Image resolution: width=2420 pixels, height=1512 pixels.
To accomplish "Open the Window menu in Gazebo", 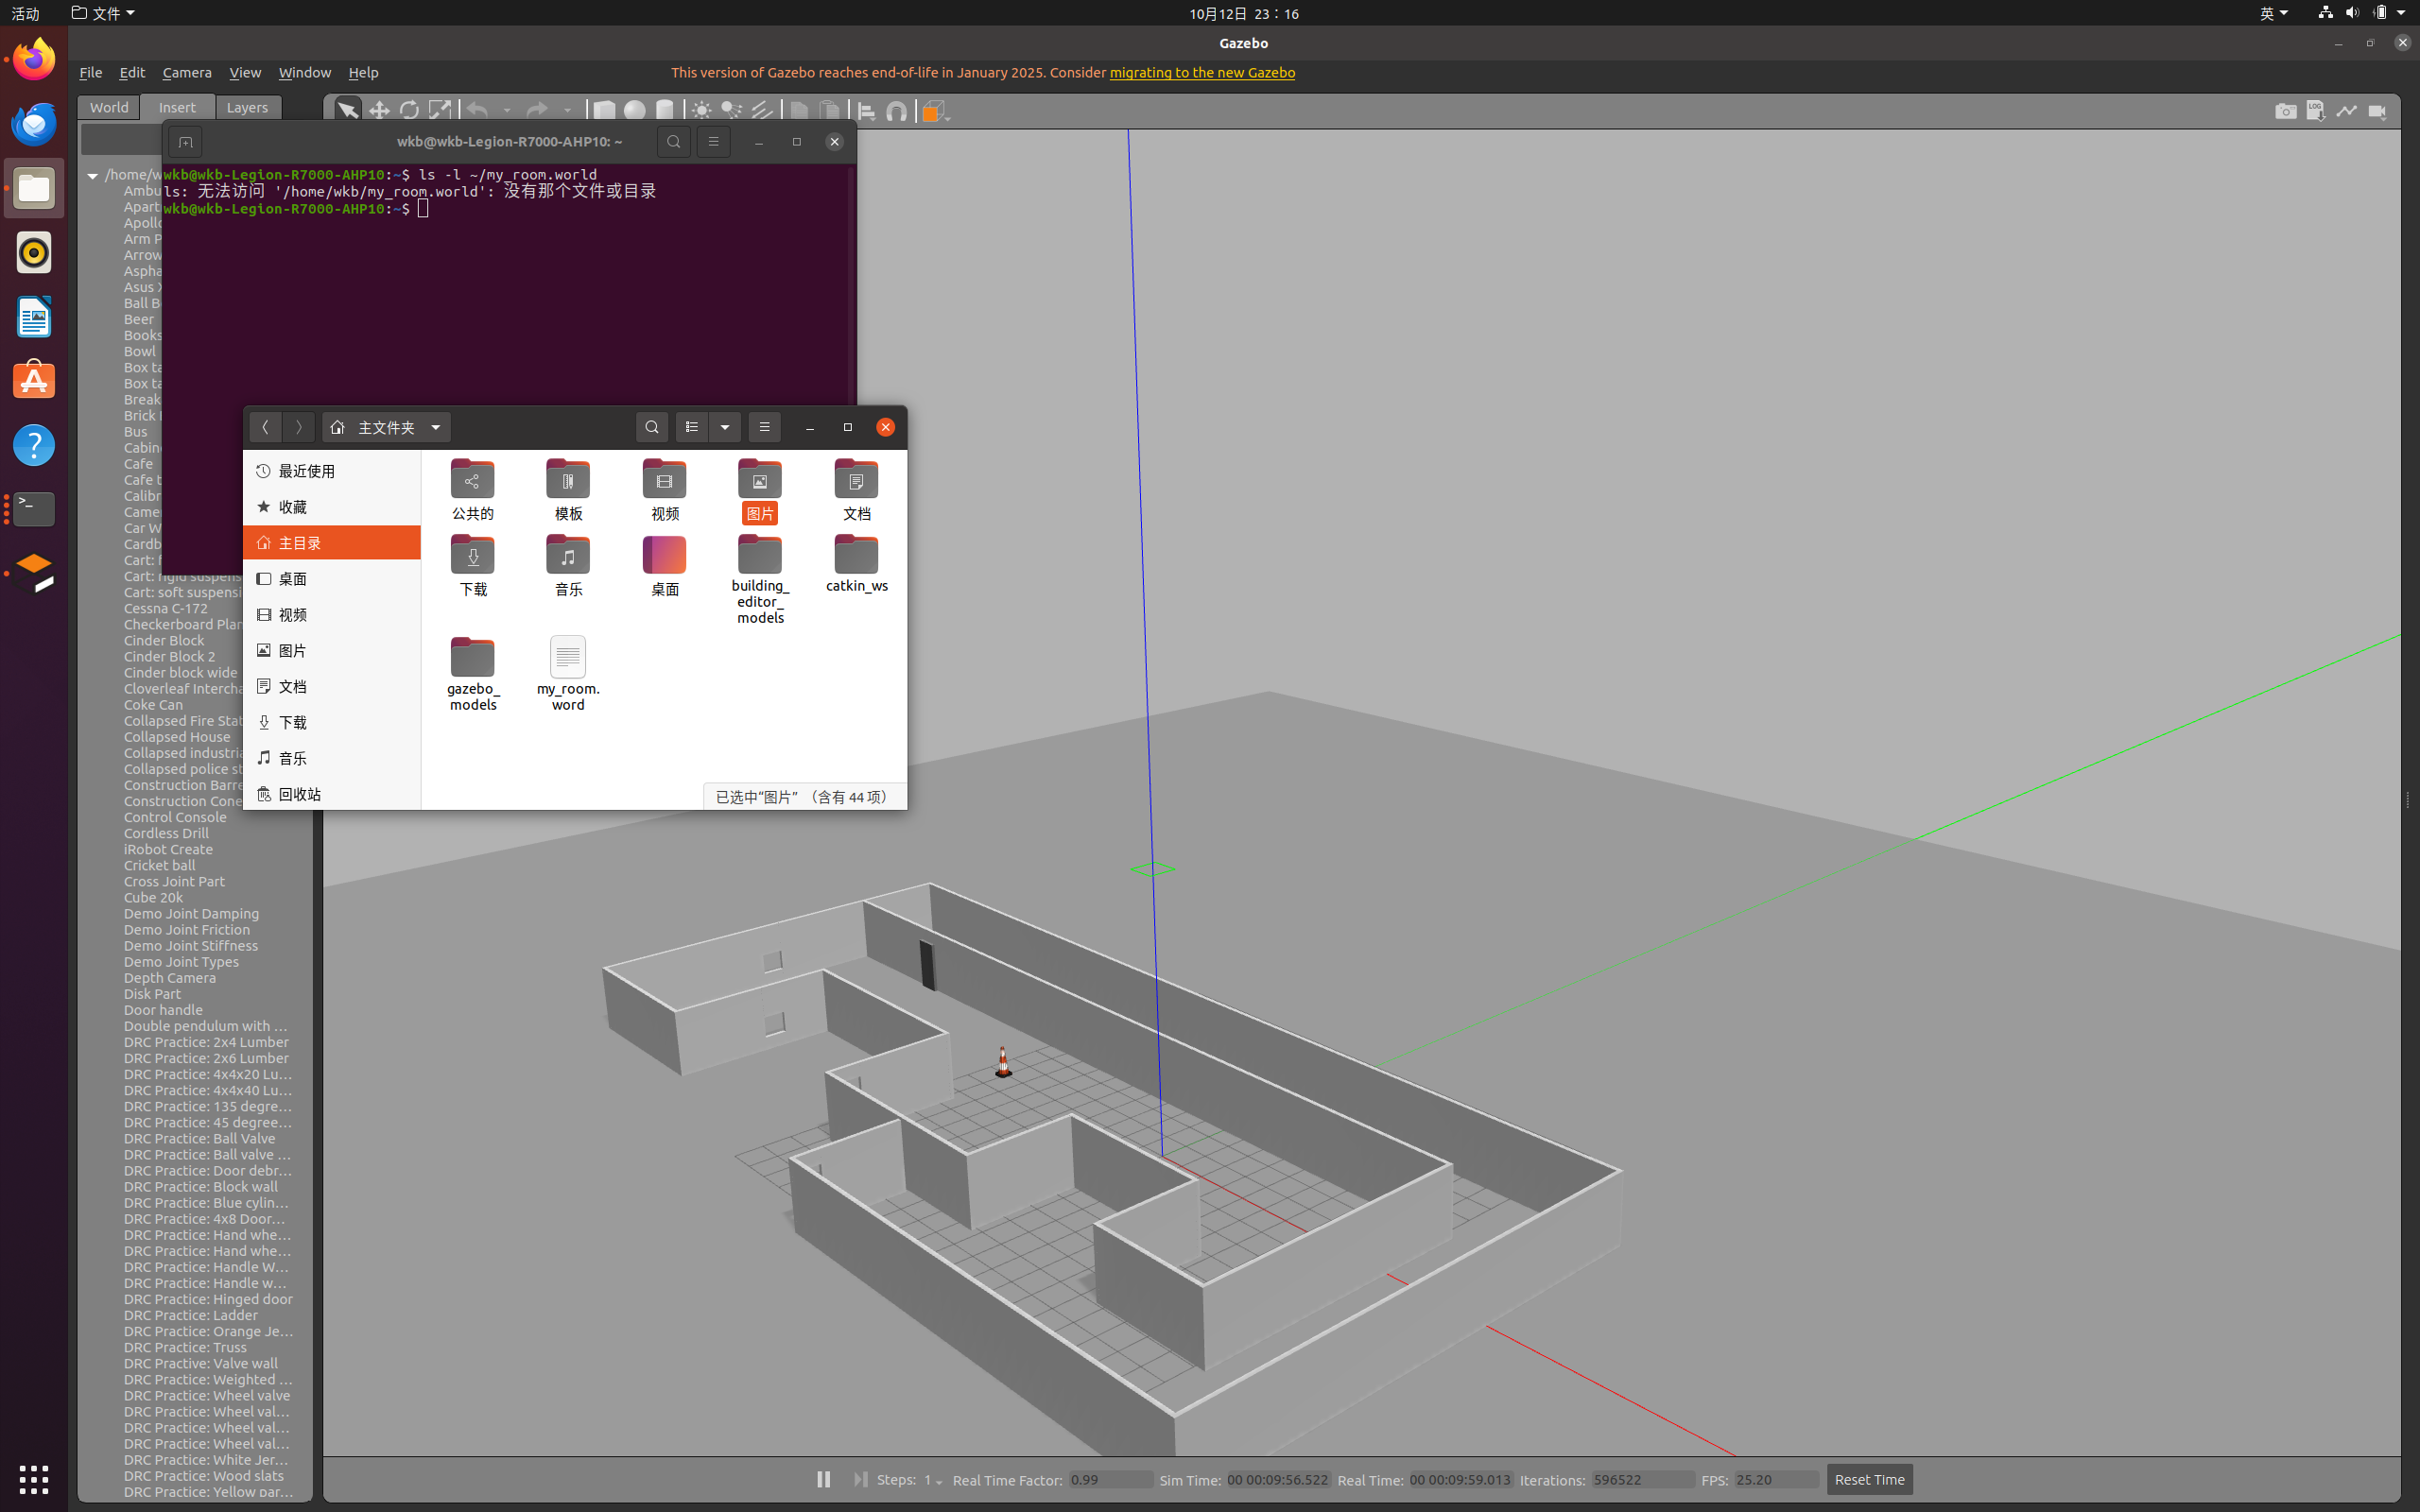I will click(304, 72).
